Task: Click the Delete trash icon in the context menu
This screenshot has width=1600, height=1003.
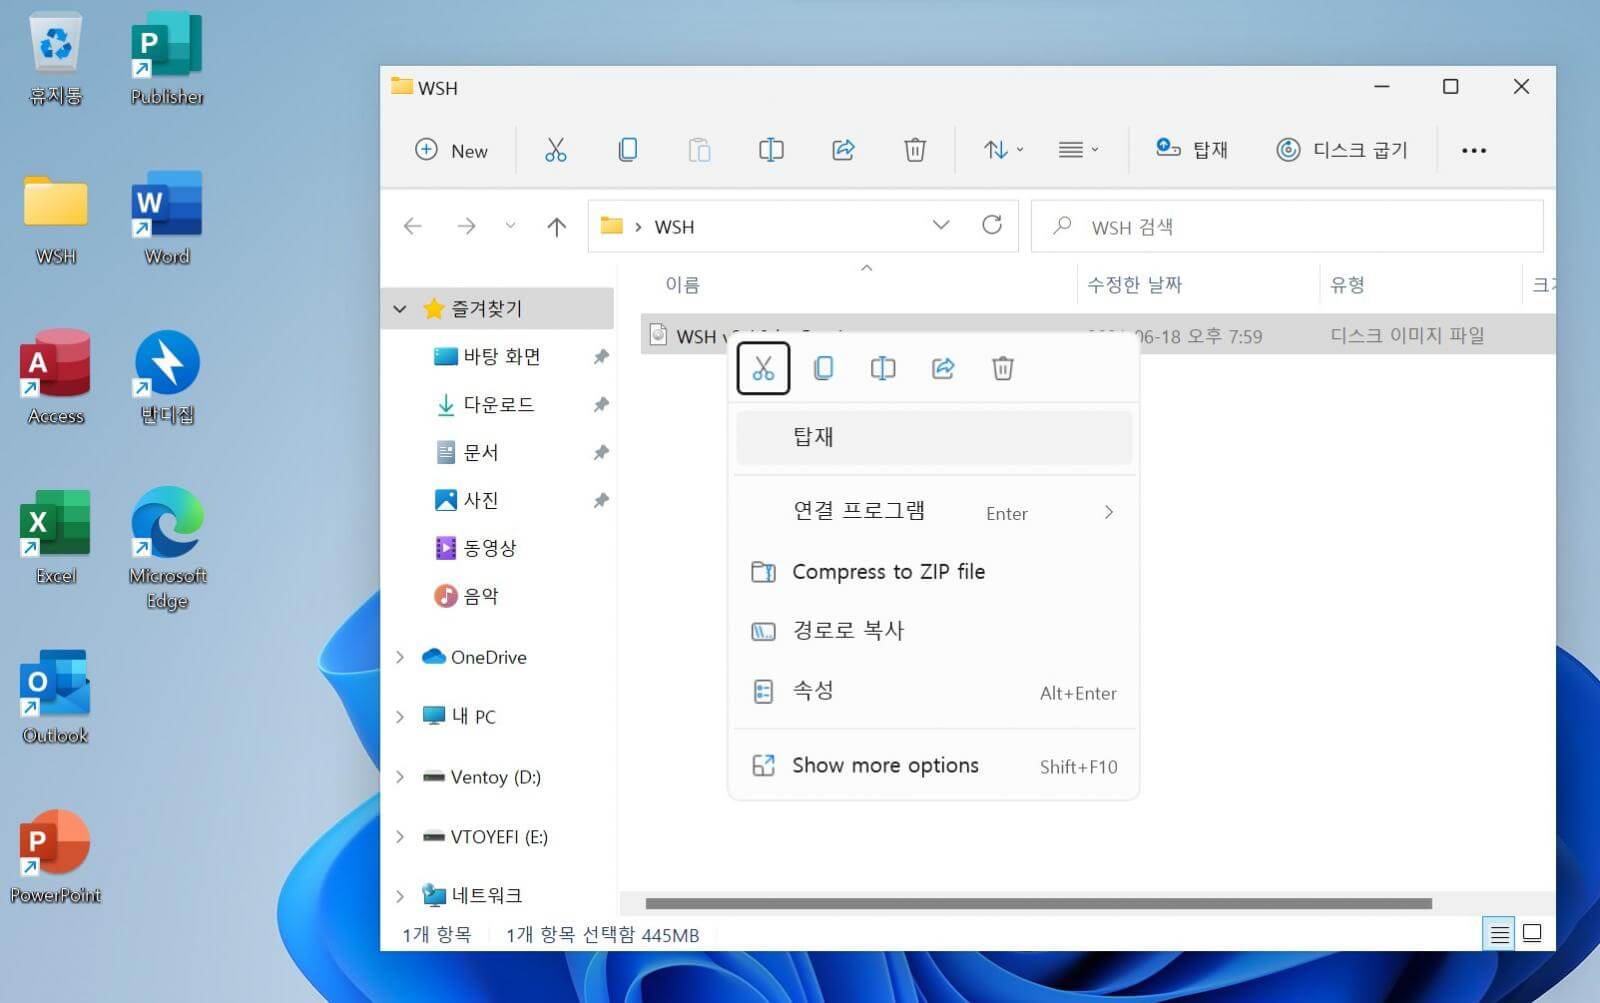Action: [1003, 368]
